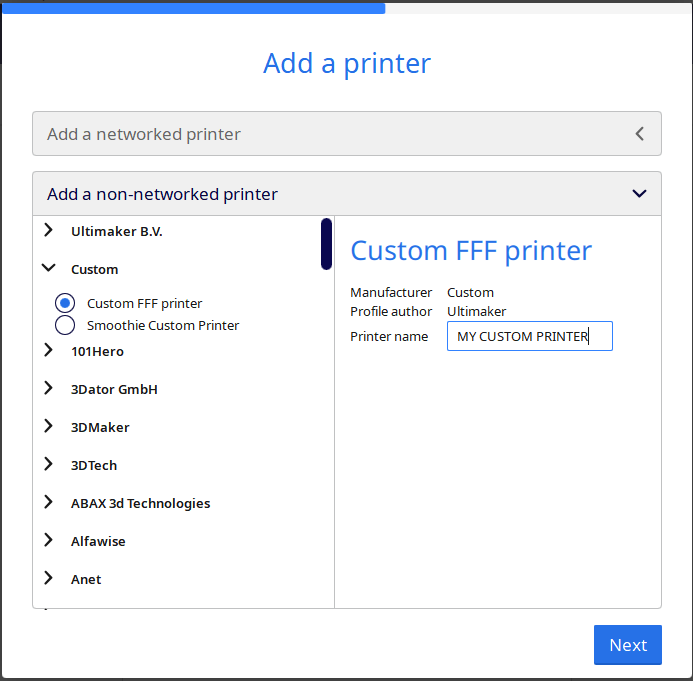Image resolution: width=693 pixels, height=681 pixels.
Task: Select the Custom FFF printer radio button
Action: click(x=65, y=303)
